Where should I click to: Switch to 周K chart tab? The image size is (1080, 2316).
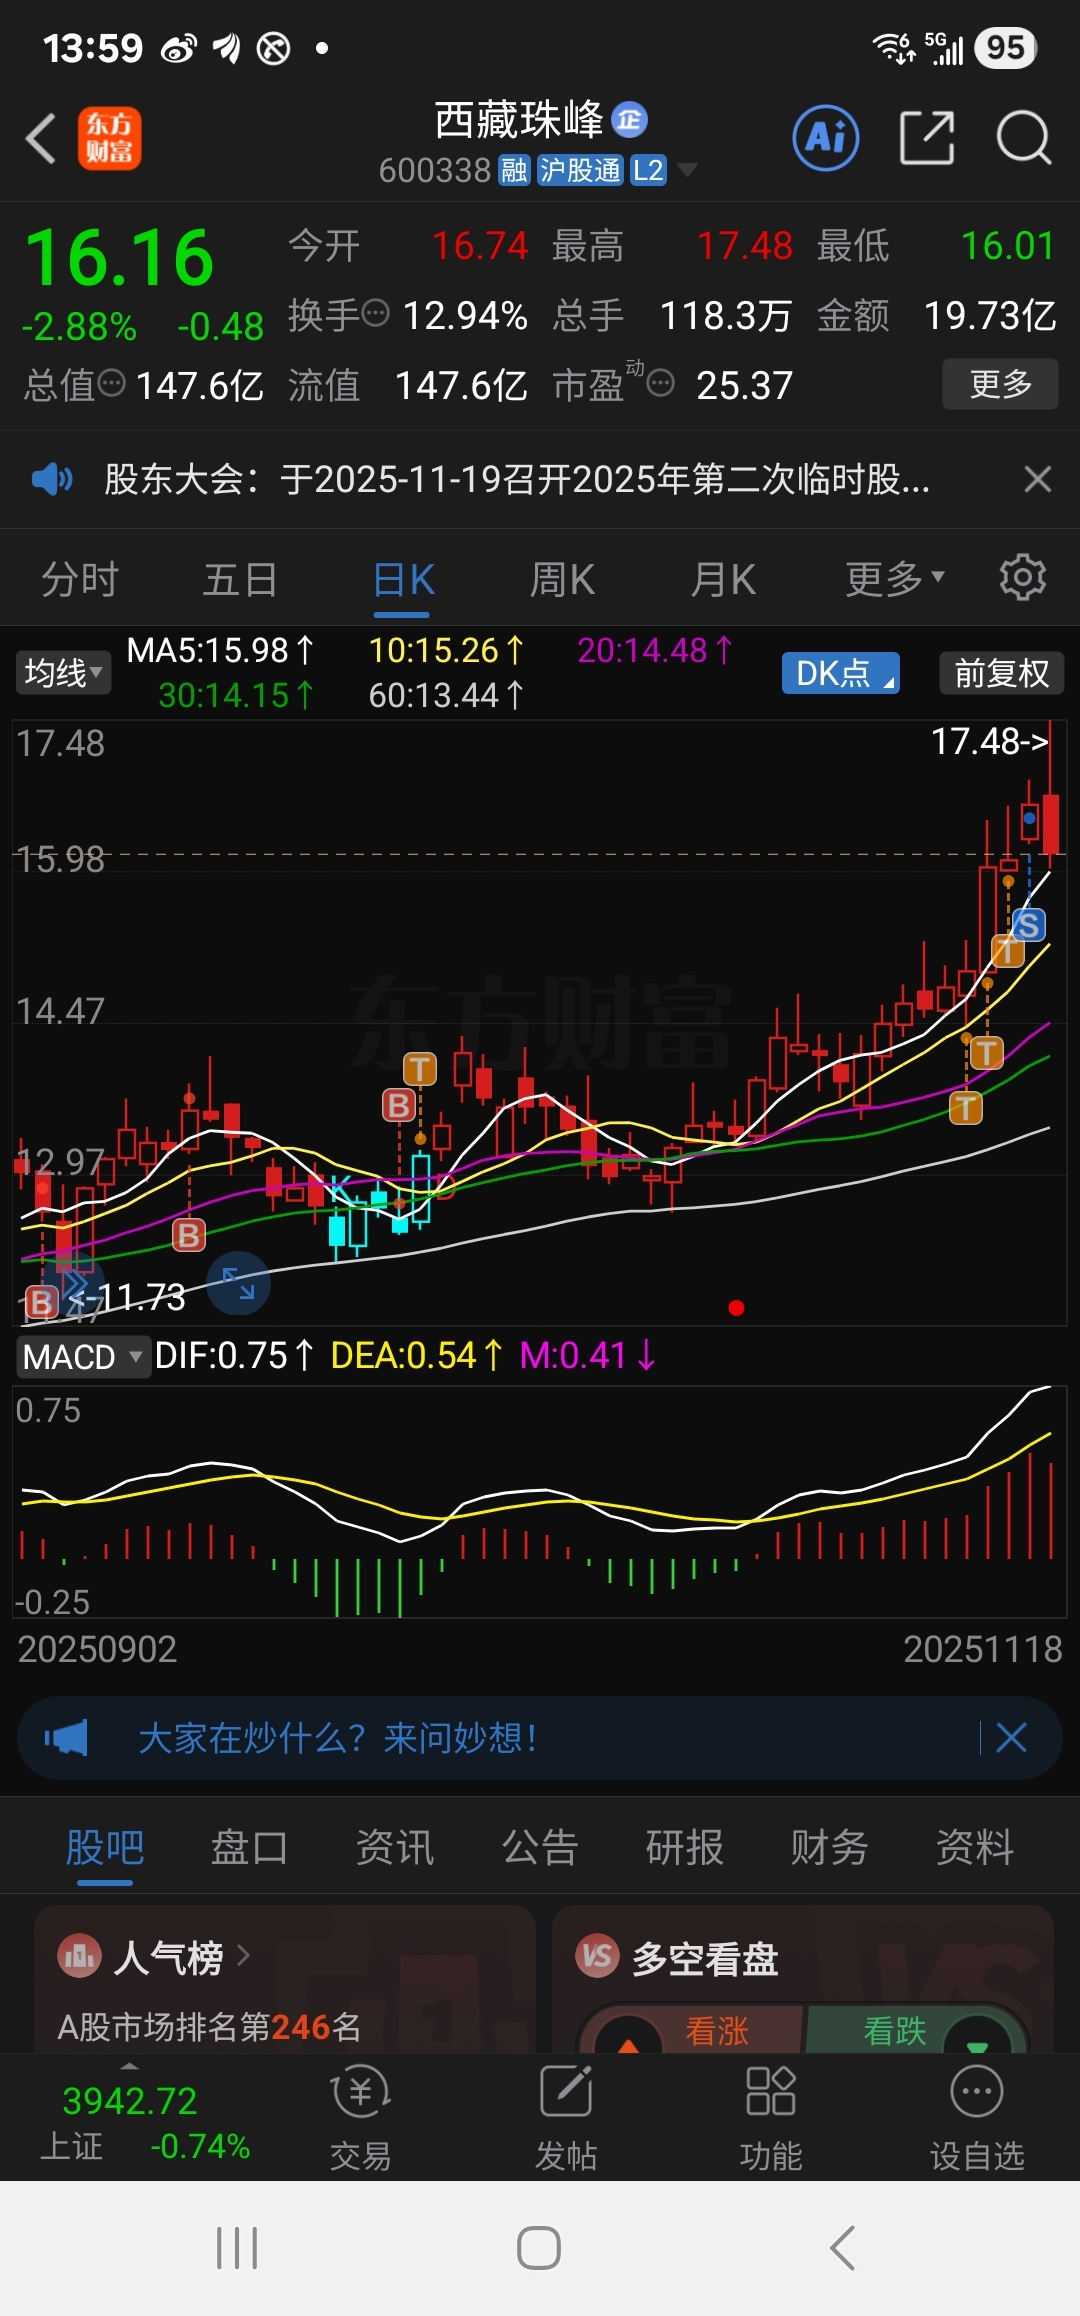pos(562,579)
